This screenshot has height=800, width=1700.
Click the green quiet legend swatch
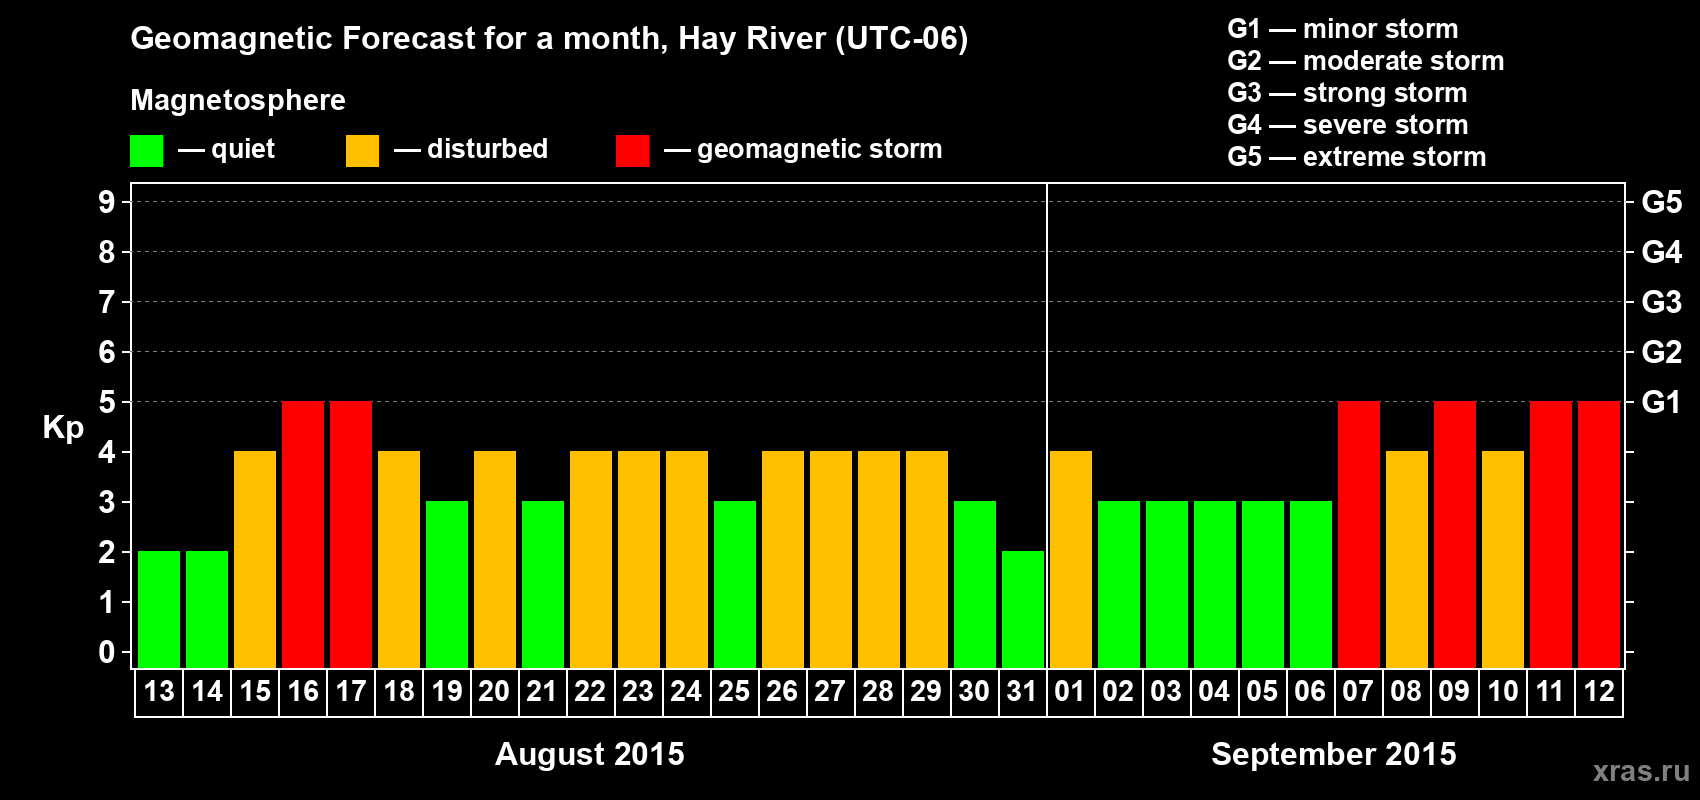click(x=146, y=151)
